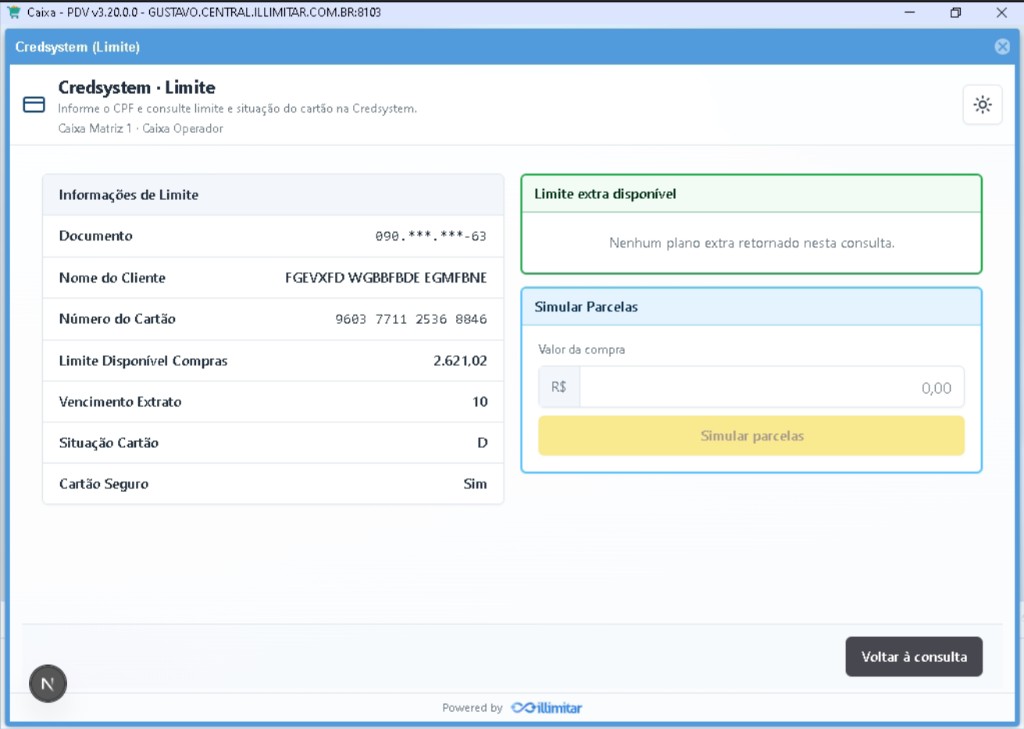Click the Número do Cartão label
The width and height of the screenshot is (1024, 729).
point(117,319)
